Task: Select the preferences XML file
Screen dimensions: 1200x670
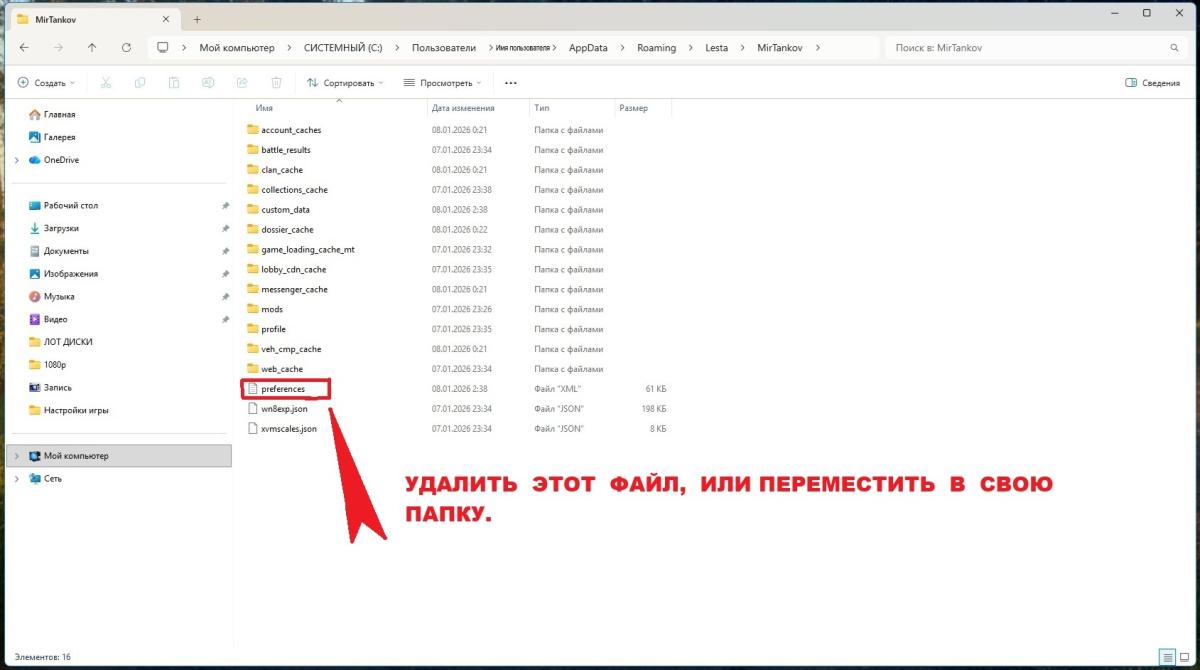Action: click(x=283, y=388)
